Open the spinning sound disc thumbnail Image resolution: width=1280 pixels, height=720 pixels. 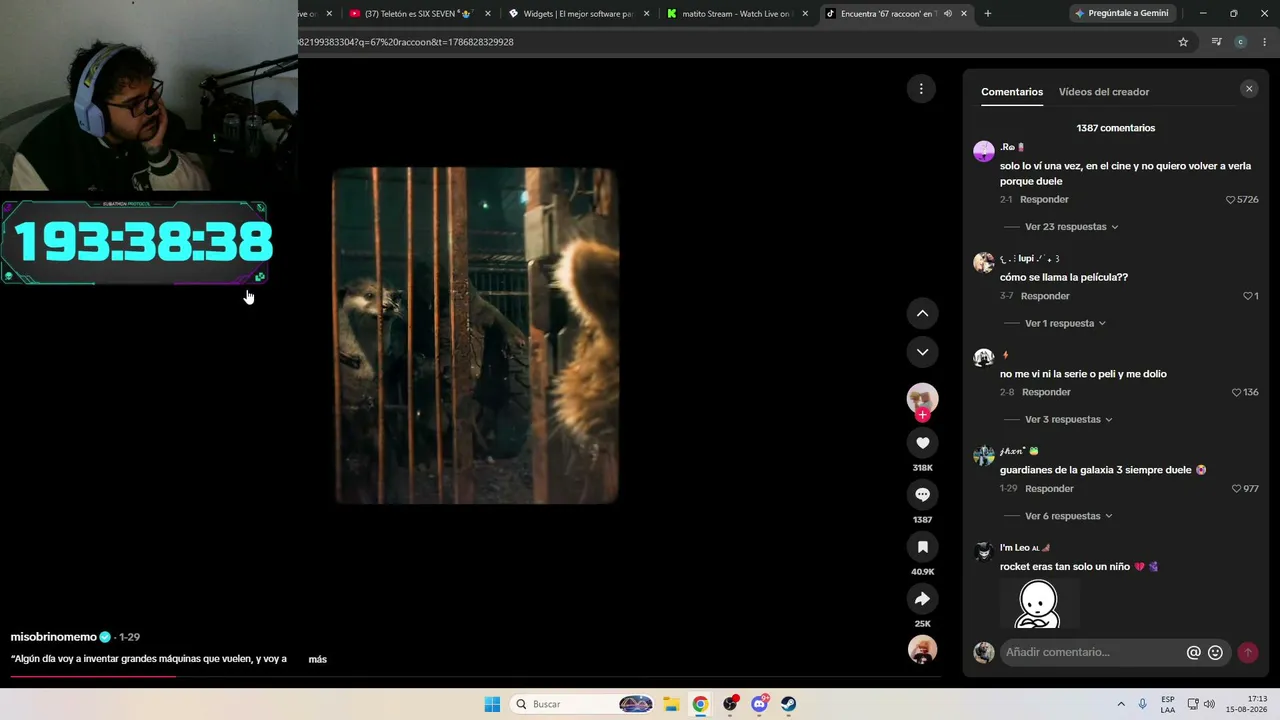click(x=922, y=650)
